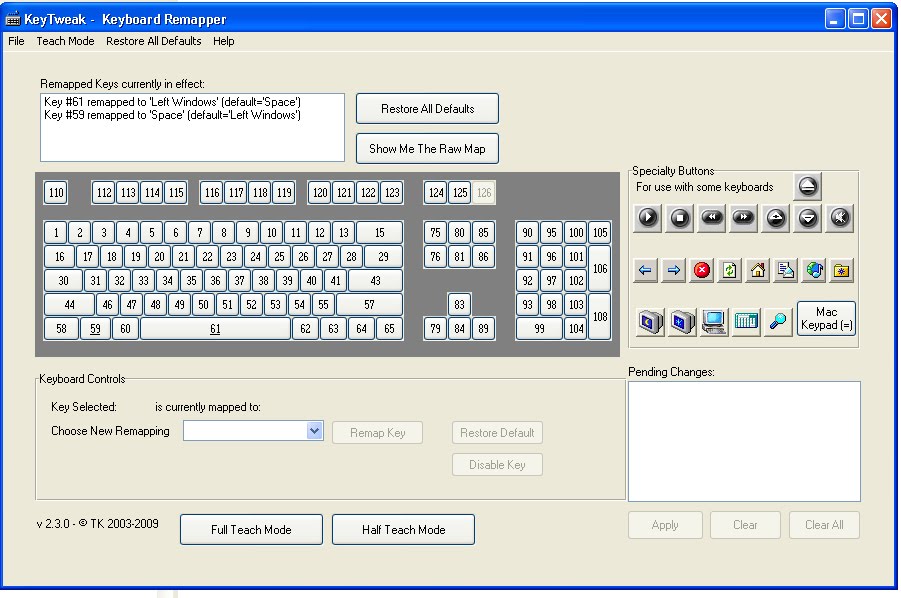The width and height of the screenshot is (901, 598).
Task: Start Half Teach Mode
Action: coord(403,530)
